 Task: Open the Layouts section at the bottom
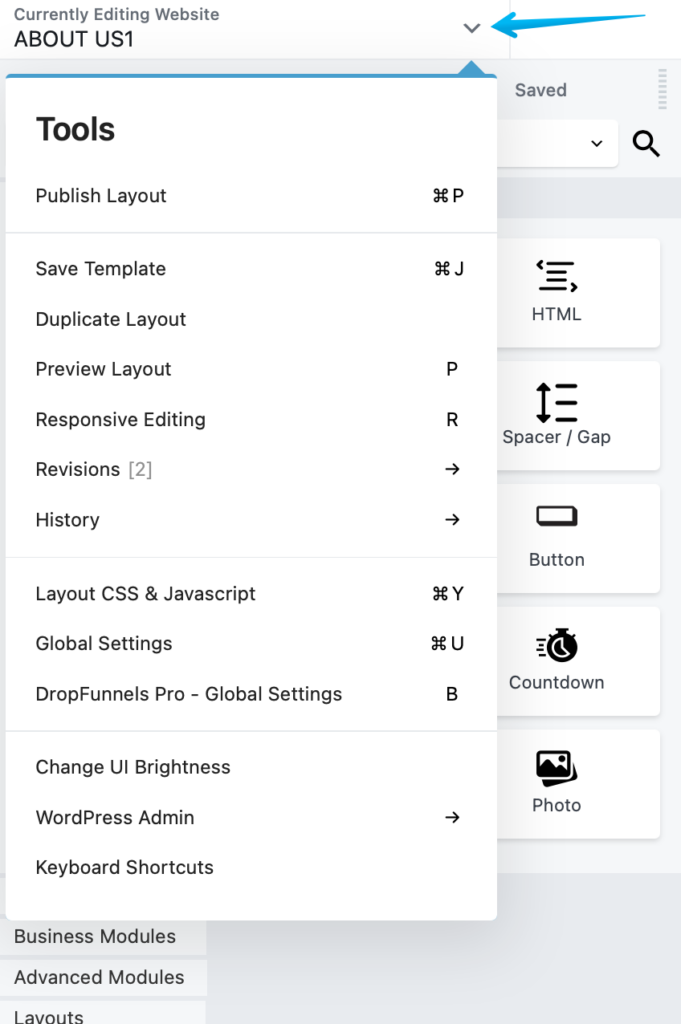48,1015
